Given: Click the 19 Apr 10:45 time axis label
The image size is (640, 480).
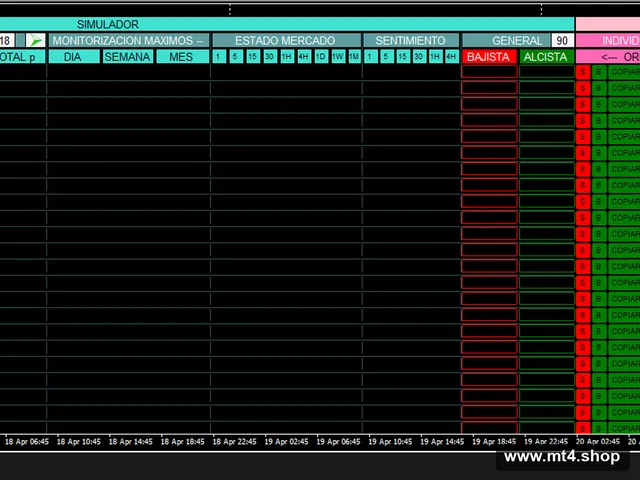Looking at the screenshot, I should 390,441.
